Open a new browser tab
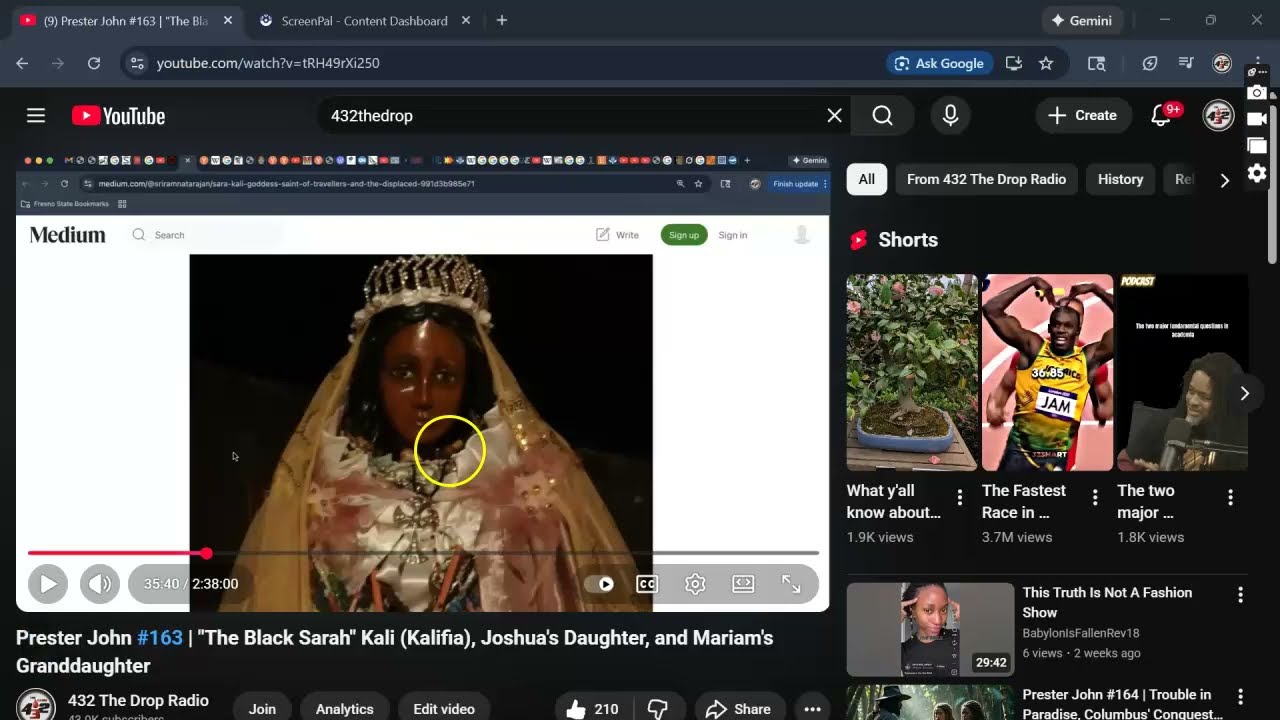1280x720 pixels. pos(502,21)
